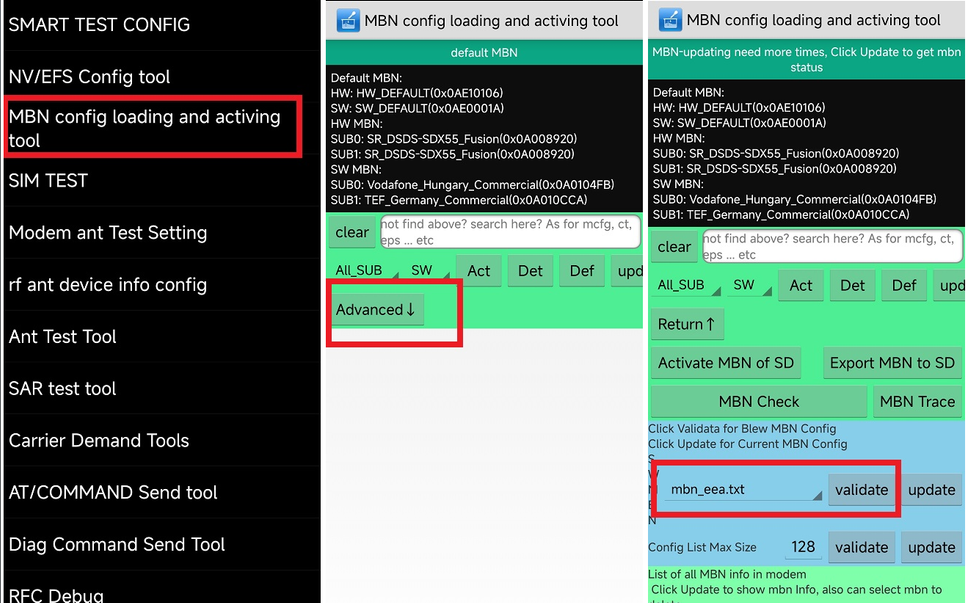This screenshot has width=968, height=603.
Task: Click the MBN tool icon in the middle screen header
Action: (x=347, y=20)
